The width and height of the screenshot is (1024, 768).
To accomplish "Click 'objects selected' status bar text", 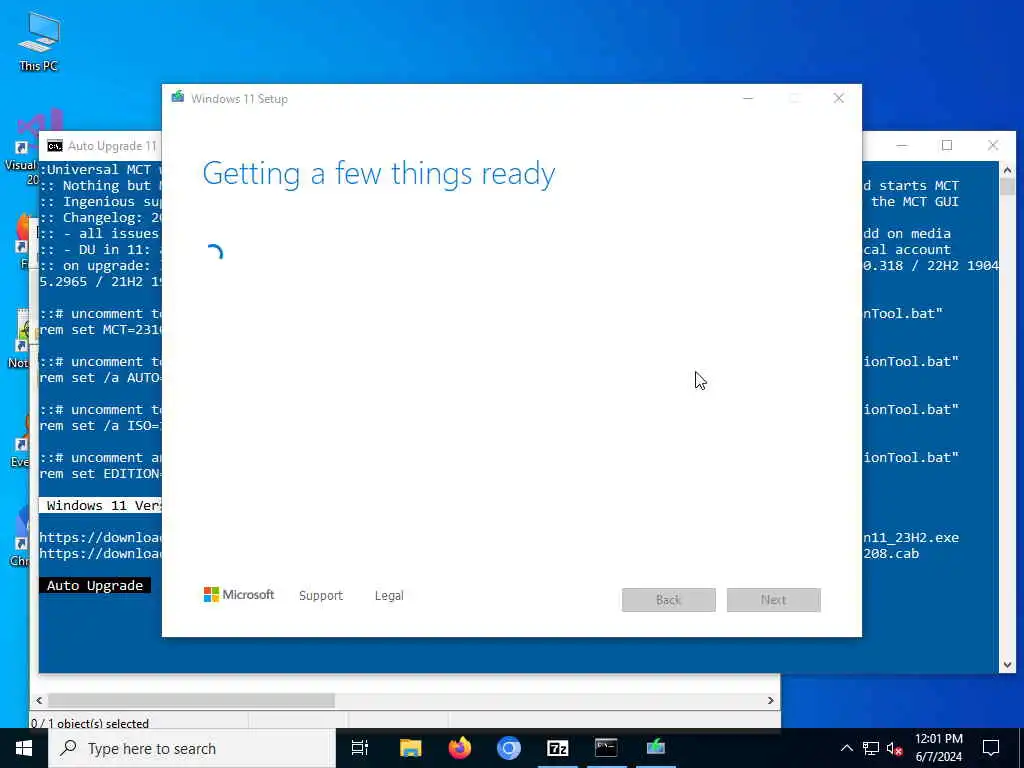I will pyautogui.click(x=90, y=723).
